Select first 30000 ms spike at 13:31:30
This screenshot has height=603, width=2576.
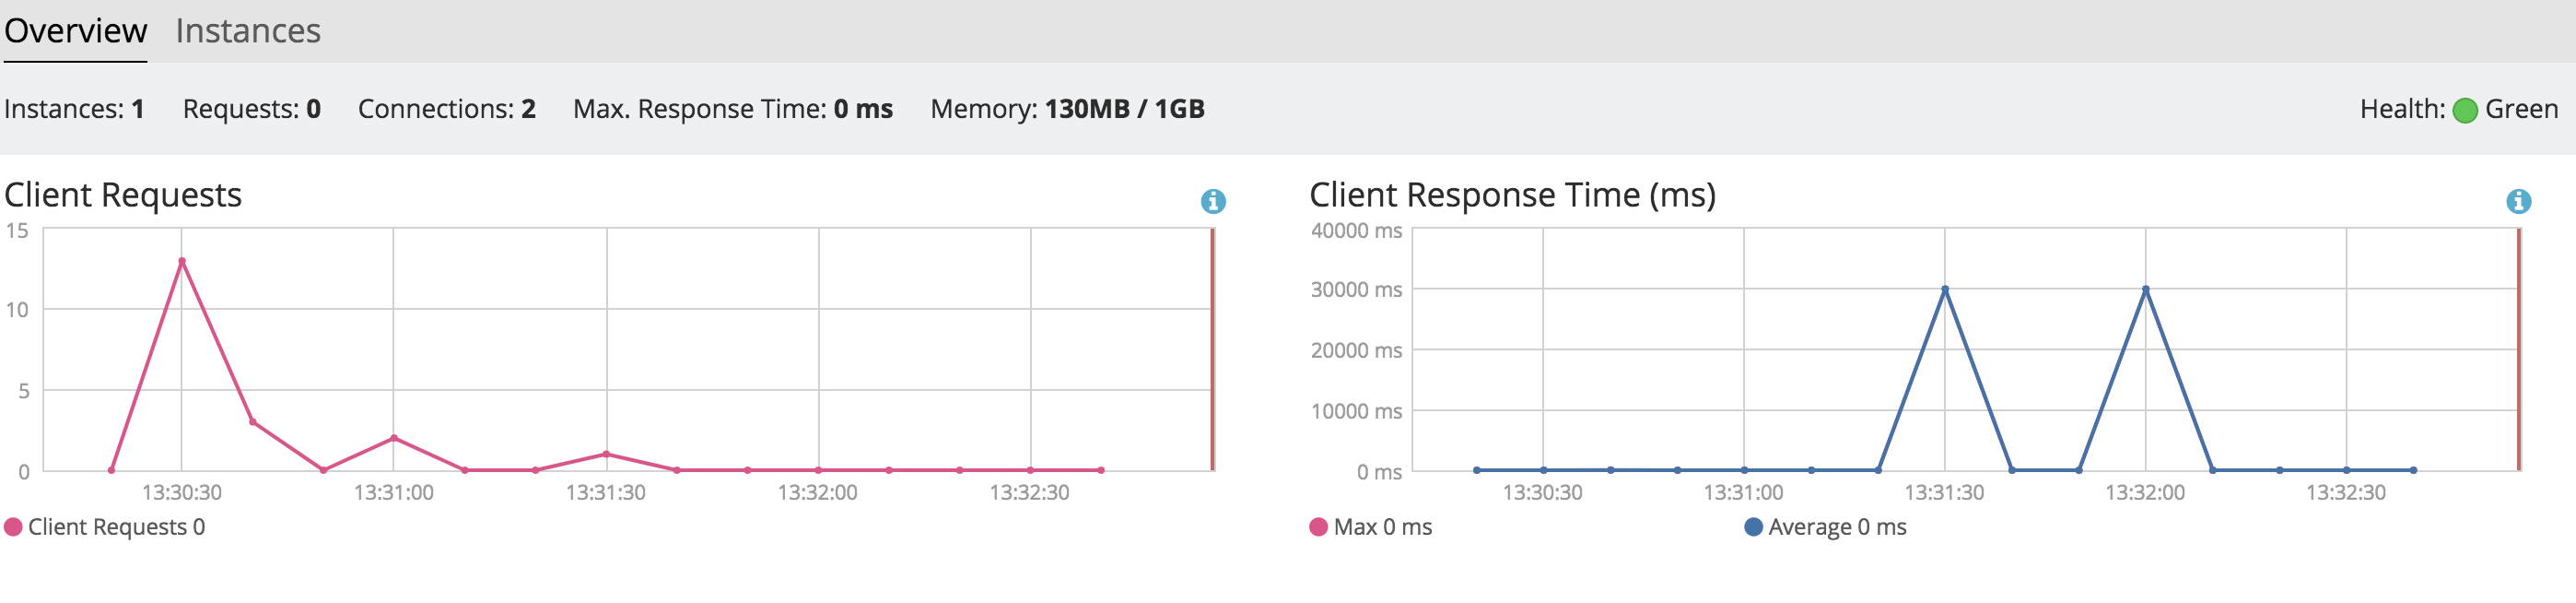point(1944,289)
